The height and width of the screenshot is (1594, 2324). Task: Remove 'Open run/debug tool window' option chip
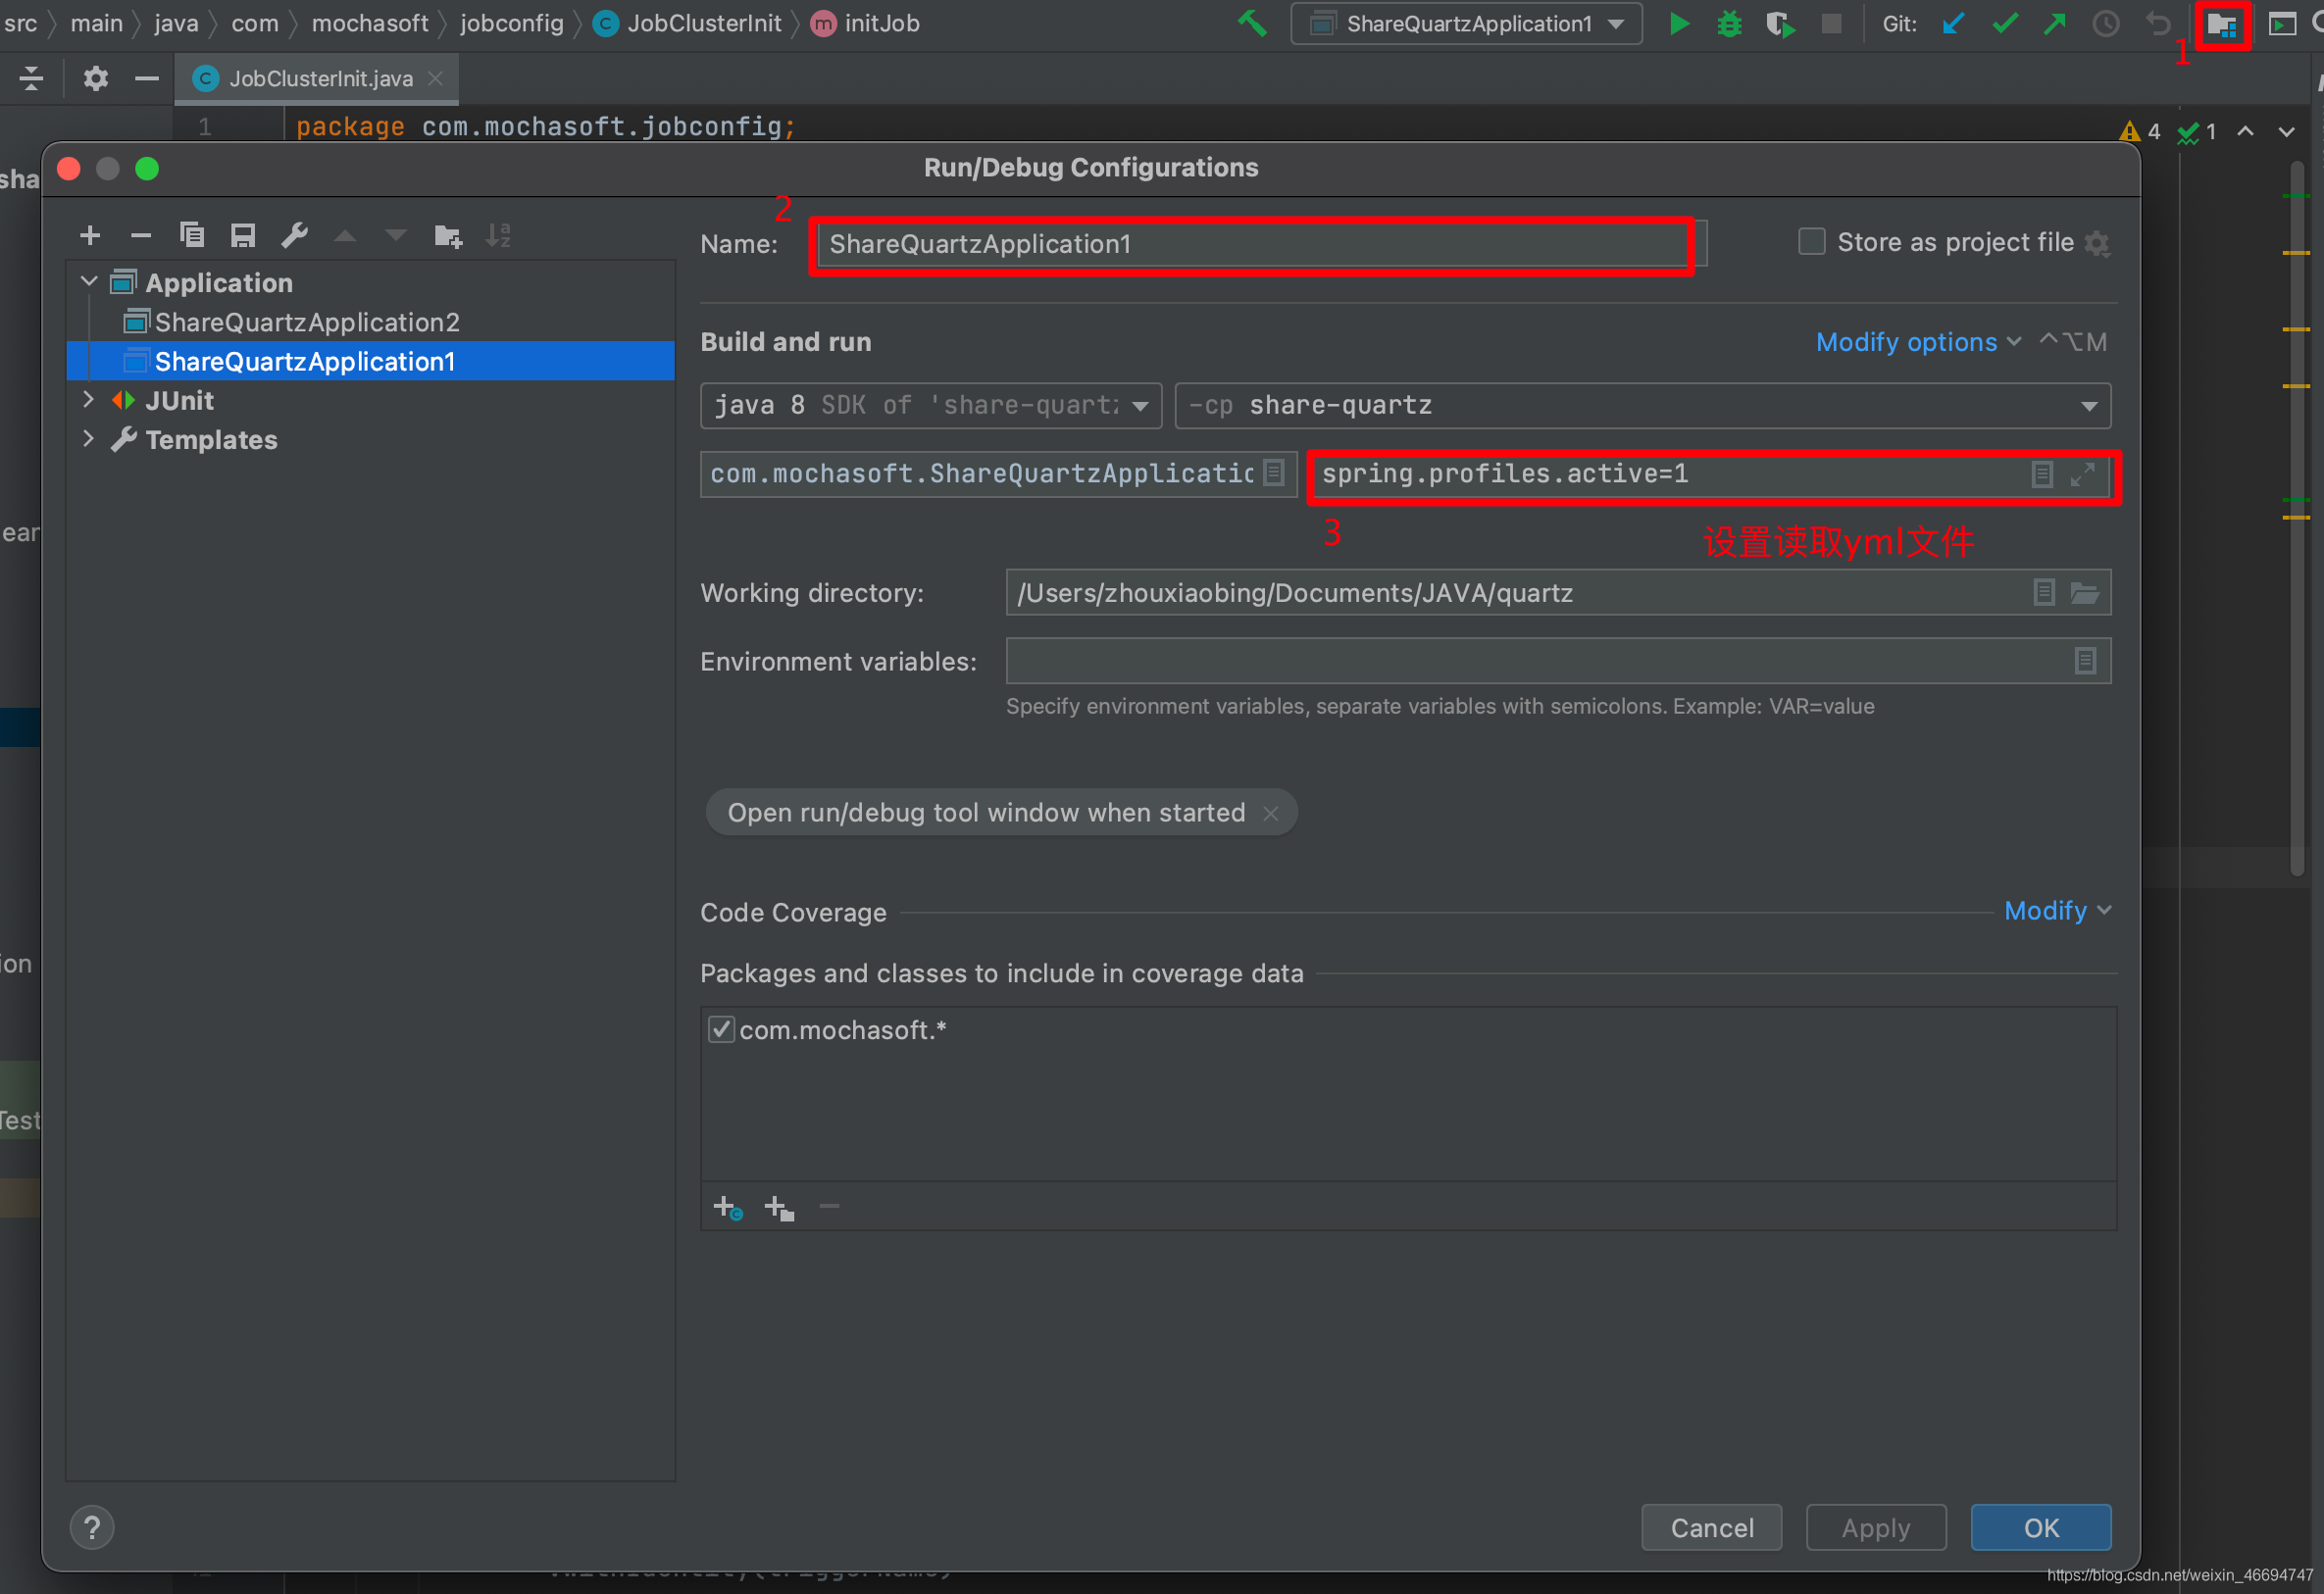click(1271, 813)
